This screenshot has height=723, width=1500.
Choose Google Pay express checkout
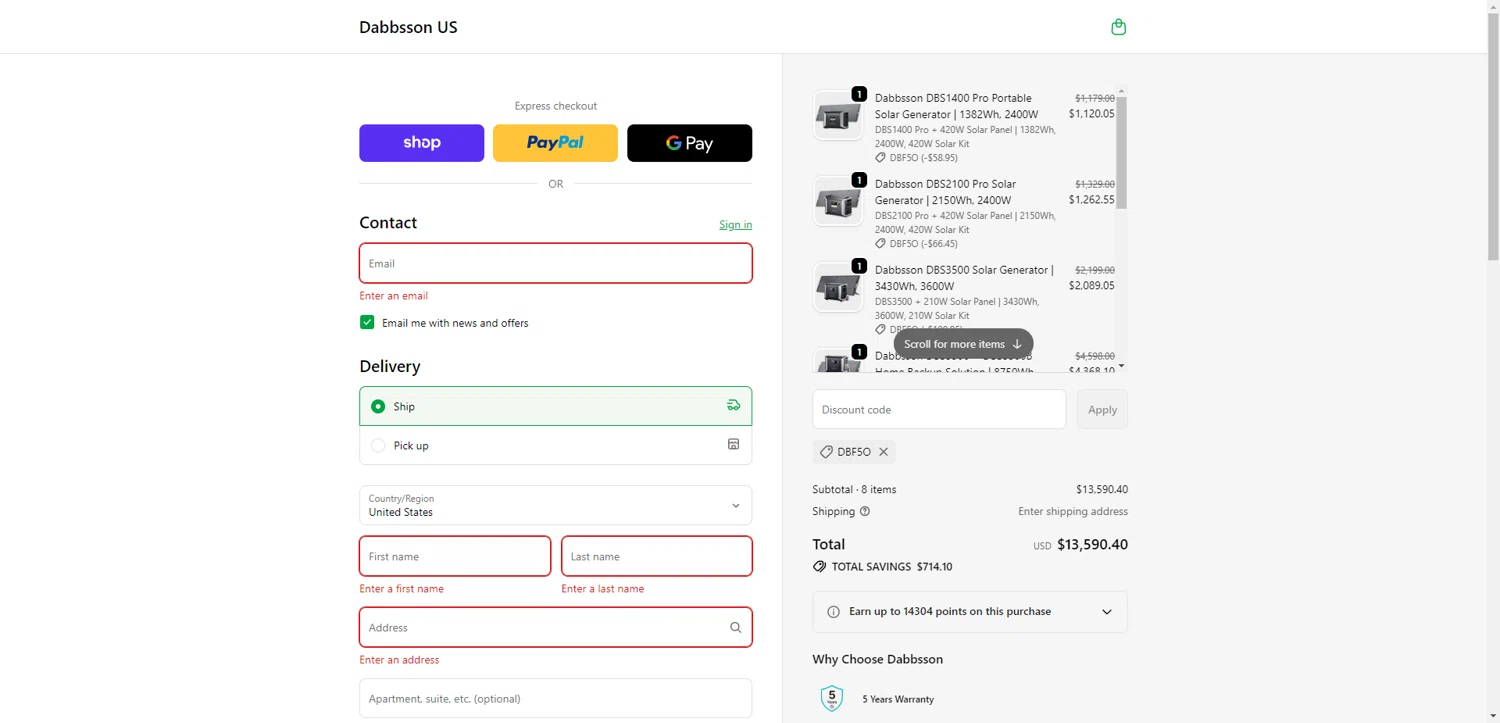click(x=689, y=143)
